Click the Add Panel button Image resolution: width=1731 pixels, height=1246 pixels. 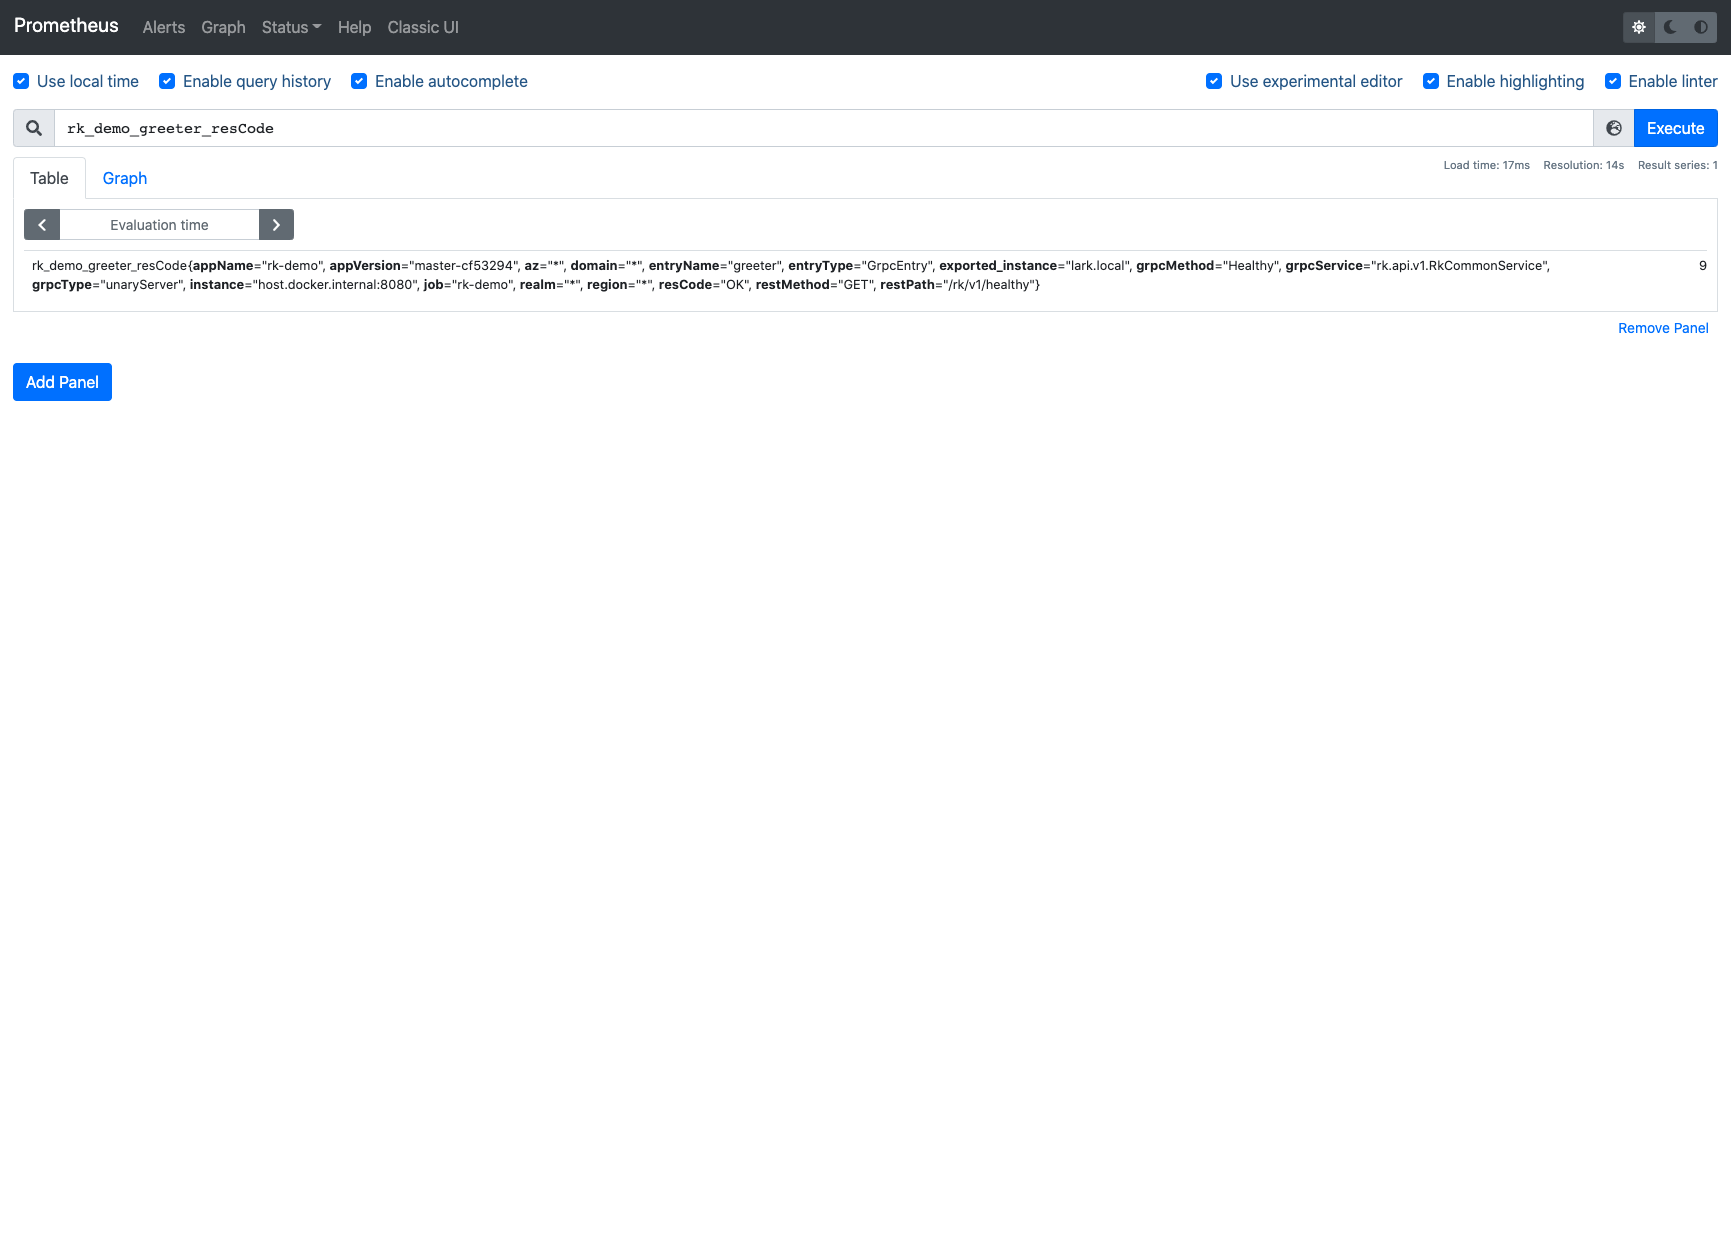[62, 382]
